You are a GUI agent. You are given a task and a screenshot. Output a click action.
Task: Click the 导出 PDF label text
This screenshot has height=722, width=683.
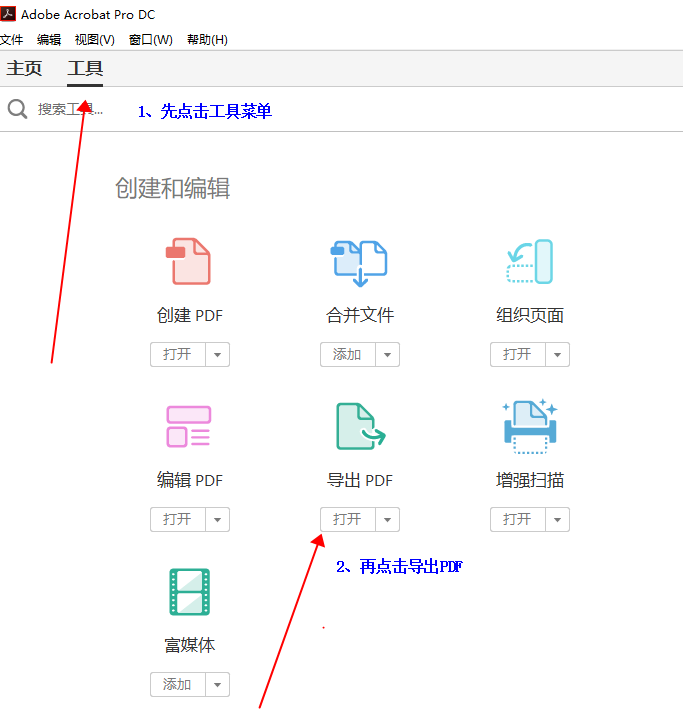360,480
